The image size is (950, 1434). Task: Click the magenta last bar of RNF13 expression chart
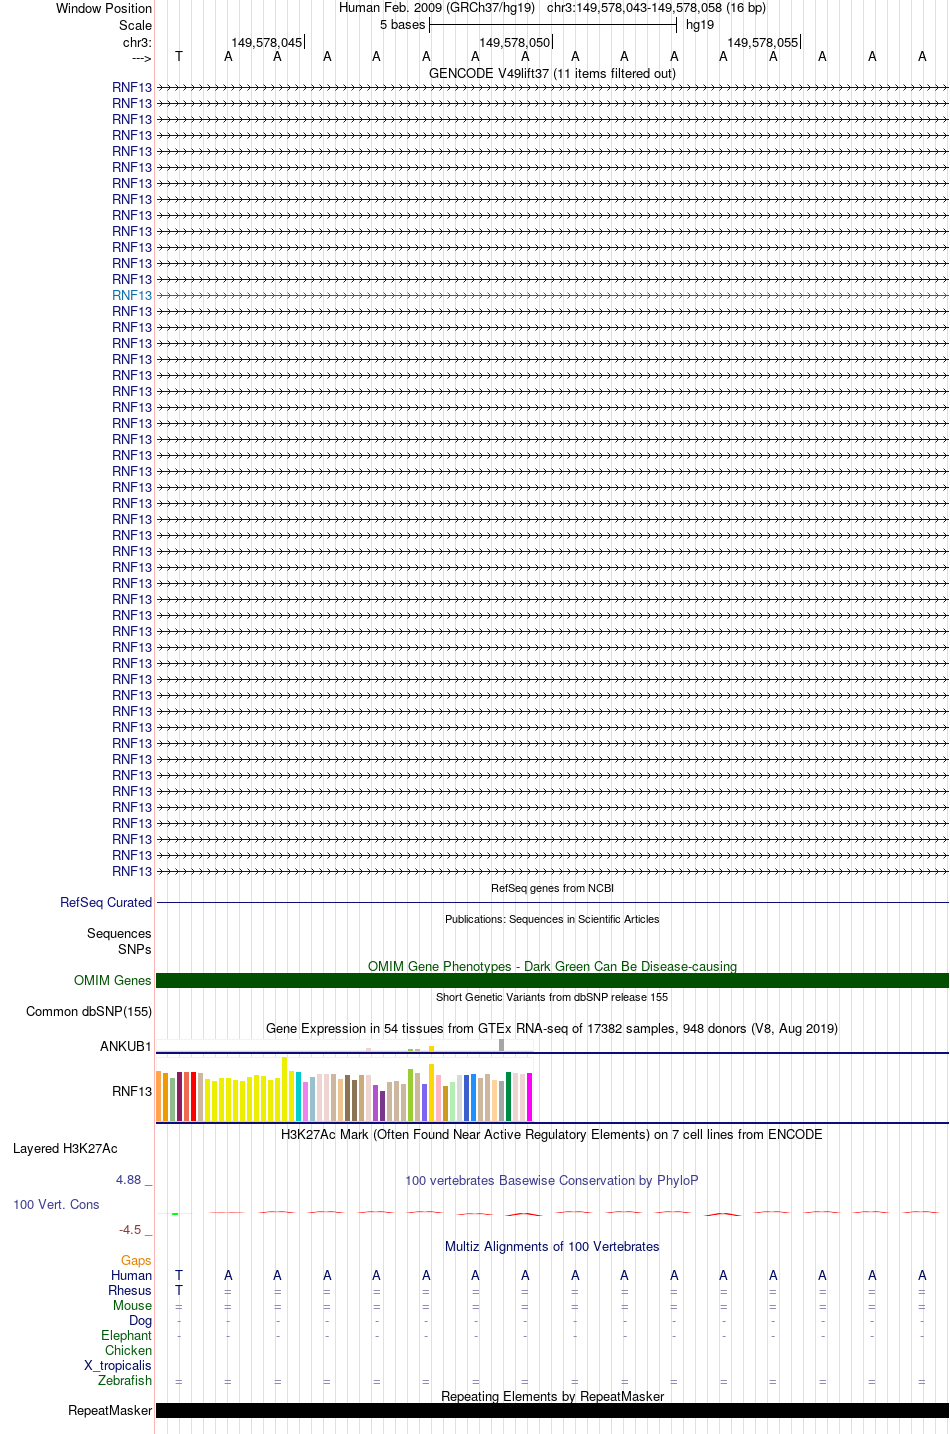[530, 1097]
